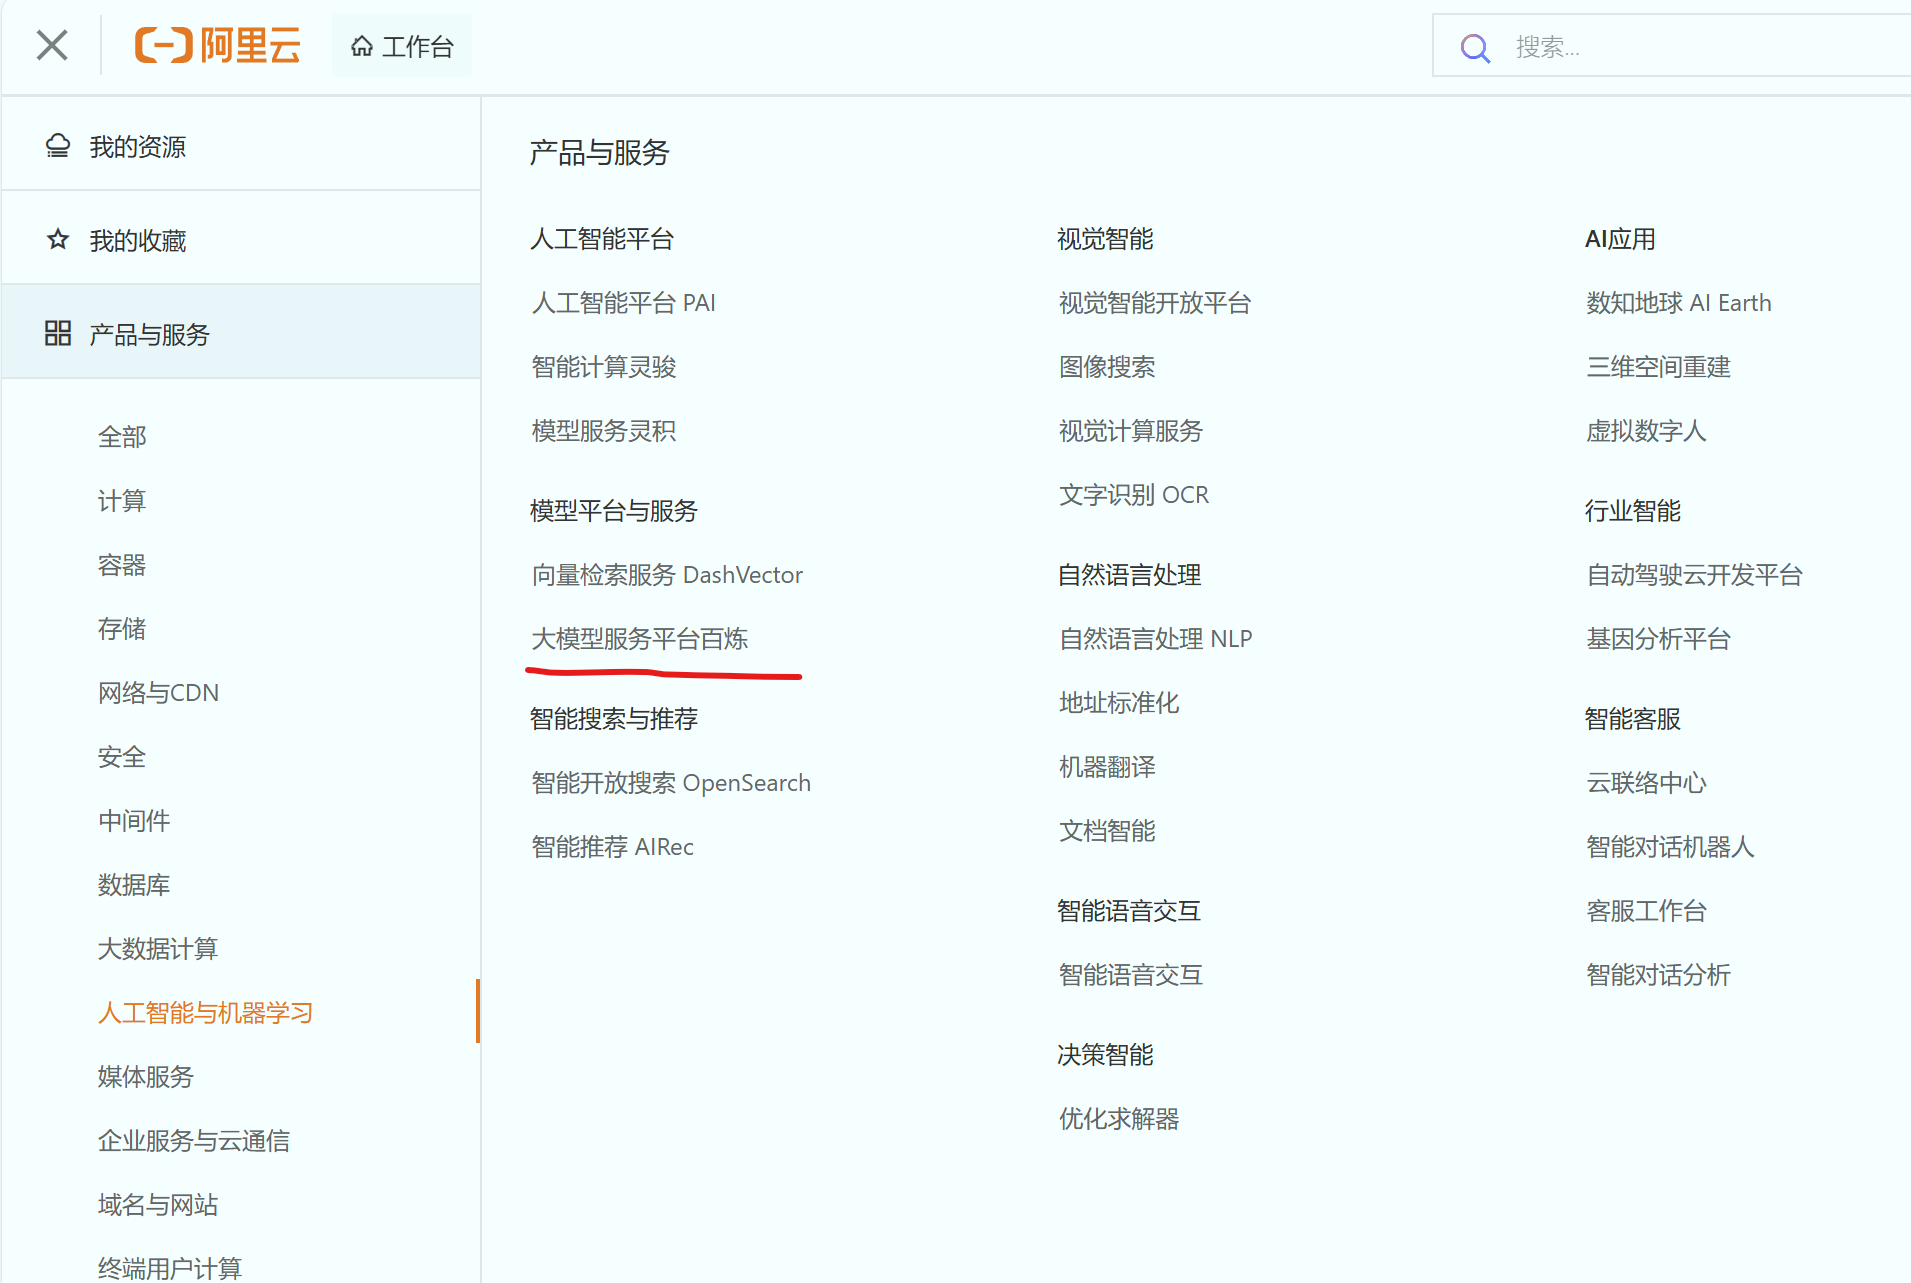Open 我的收藏 in the sidebar
This screenshot has width=1911, height=1283.
pyautogui.click(x=241, y=240)
